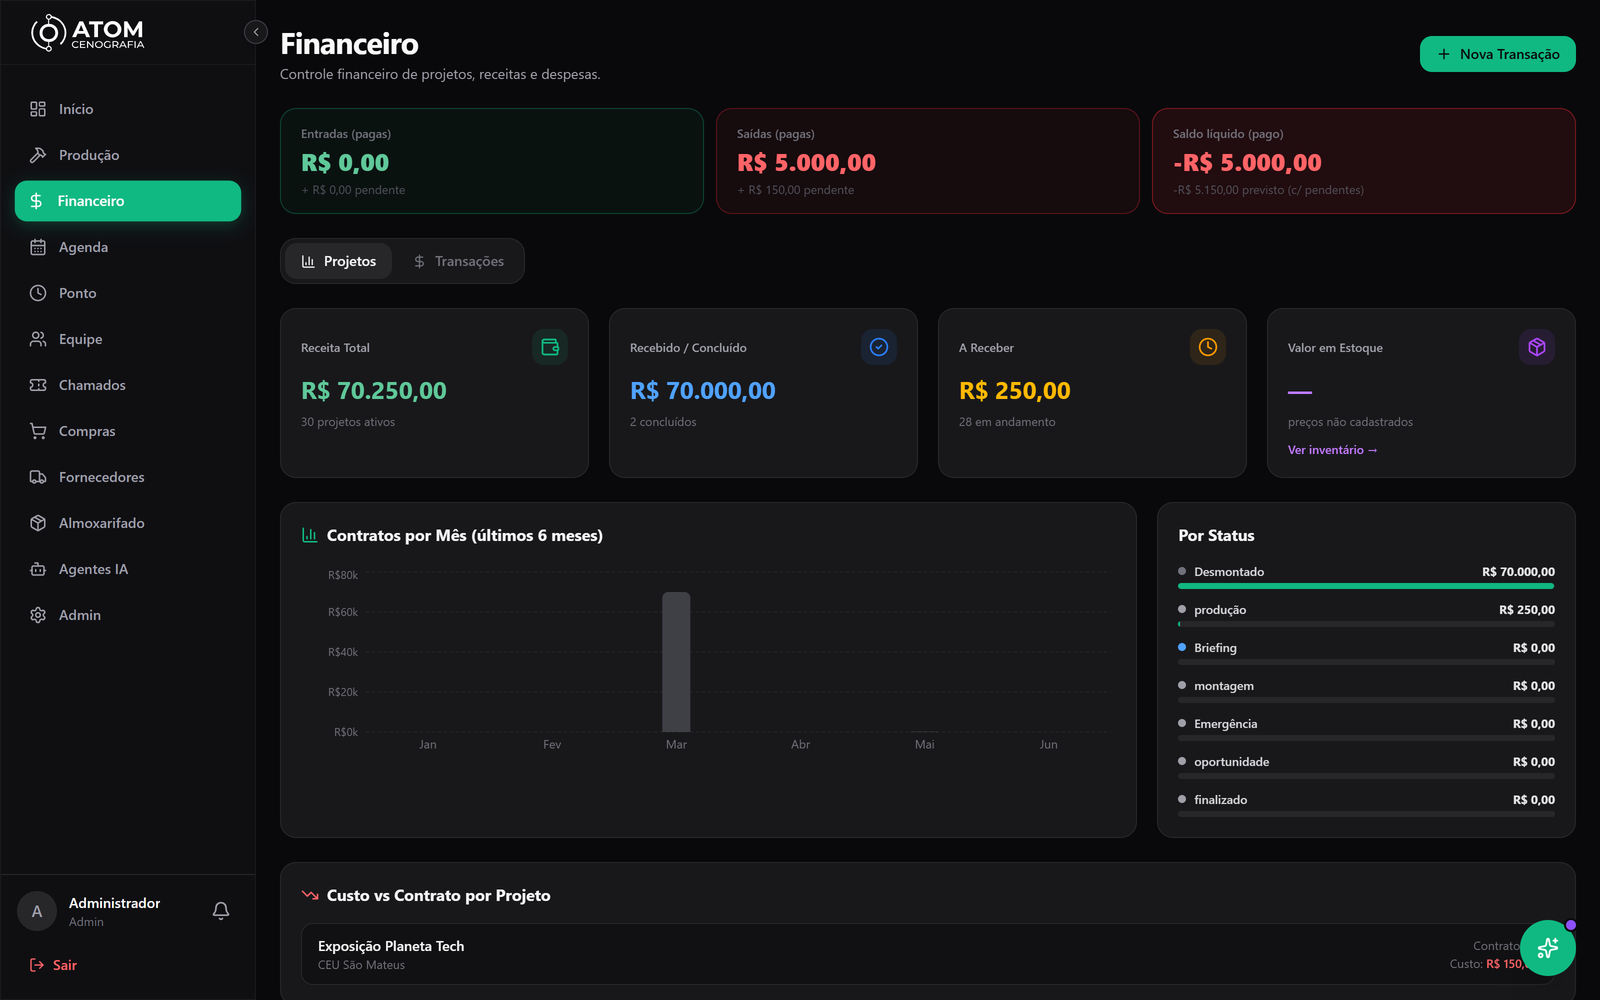
Task: Click the Saldo líquido (pago) card
Action: [x=1364, y=161]
